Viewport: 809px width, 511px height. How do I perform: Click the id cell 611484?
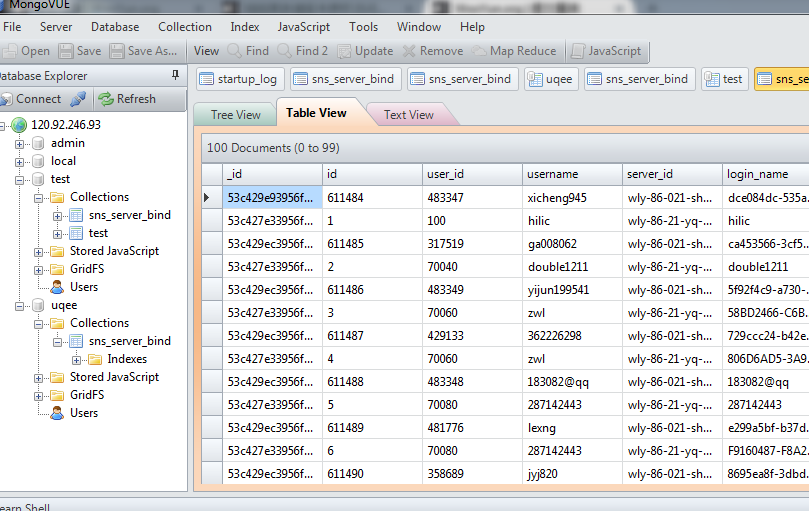click(373, 197)
